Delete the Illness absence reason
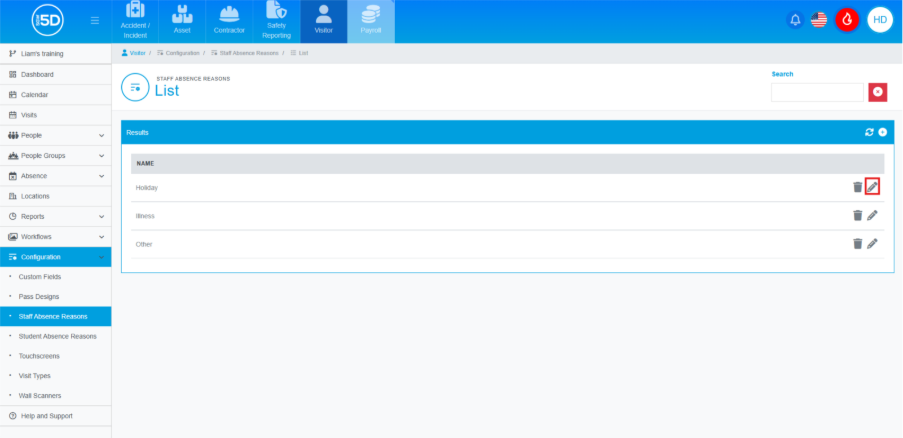The height and width of the screenshot is (438, 903). [857, 215]
